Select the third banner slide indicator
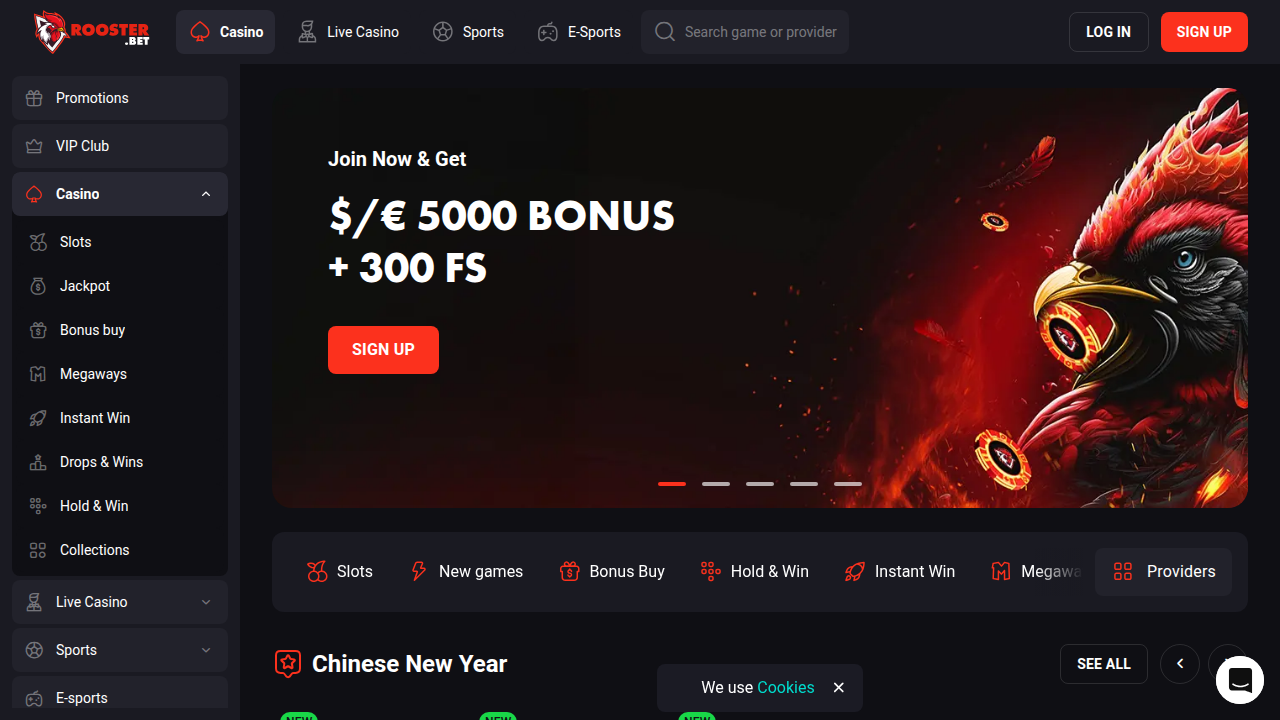1280x720 pixels. coord(760,484)
